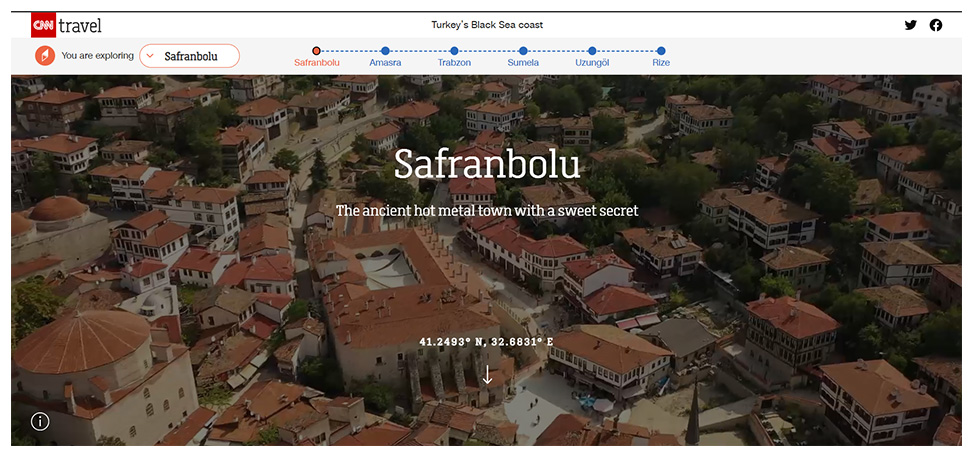Share the page on Facebook
The height and width of the screenshot is (455, 970).
(x=936, y=25)
